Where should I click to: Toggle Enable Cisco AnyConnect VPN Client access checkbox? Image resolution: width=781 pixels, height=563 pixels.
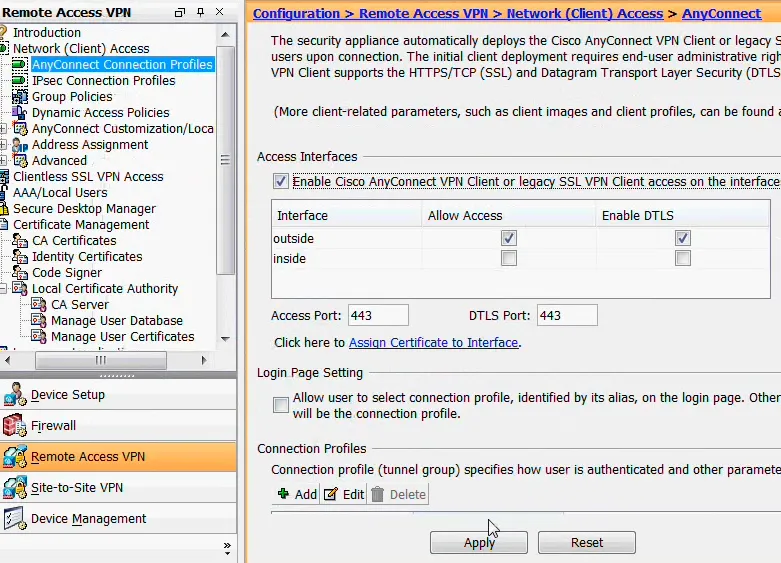point(280,182)
